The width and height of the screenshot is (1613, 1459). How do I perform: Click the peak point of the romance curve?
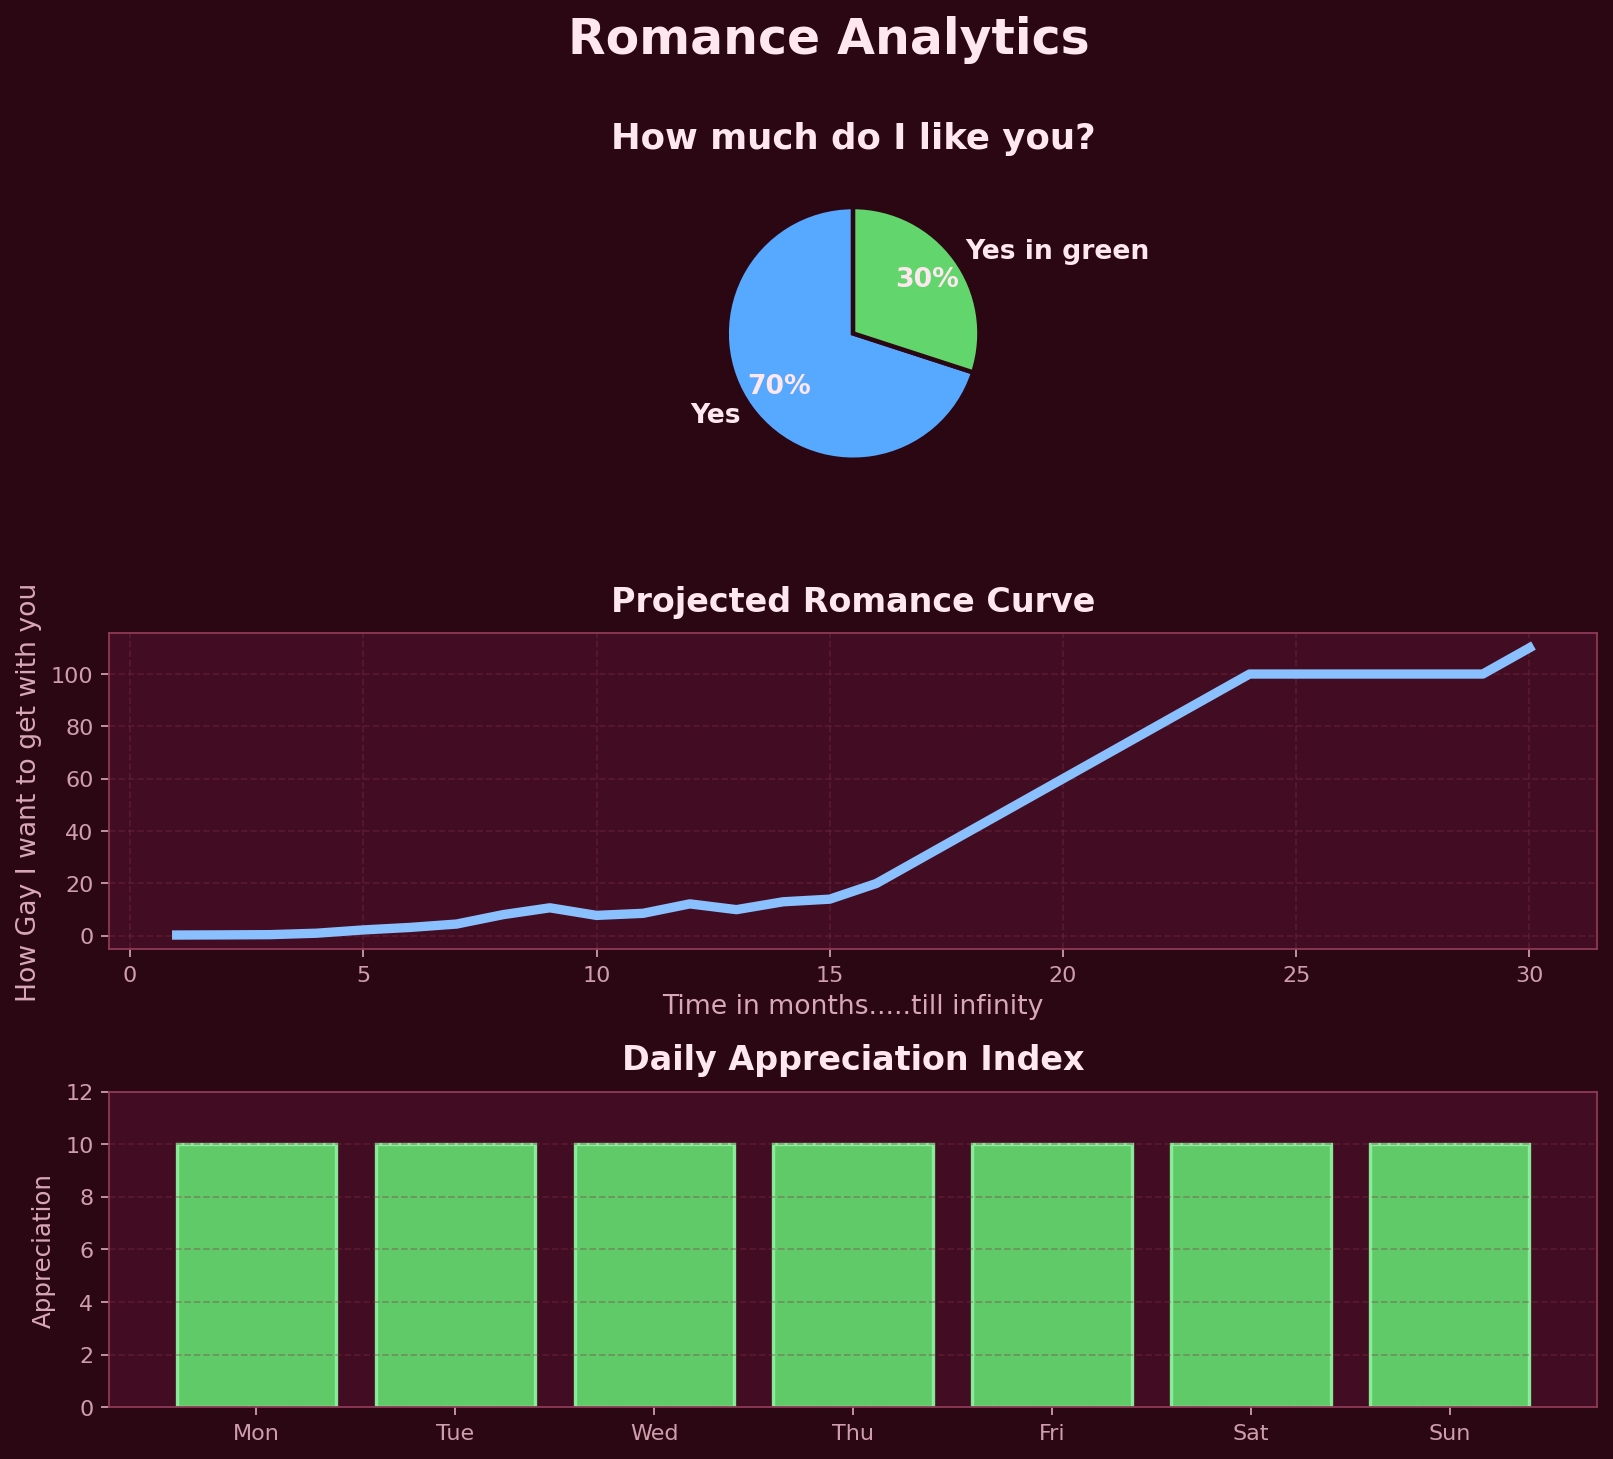(1530, 647)
